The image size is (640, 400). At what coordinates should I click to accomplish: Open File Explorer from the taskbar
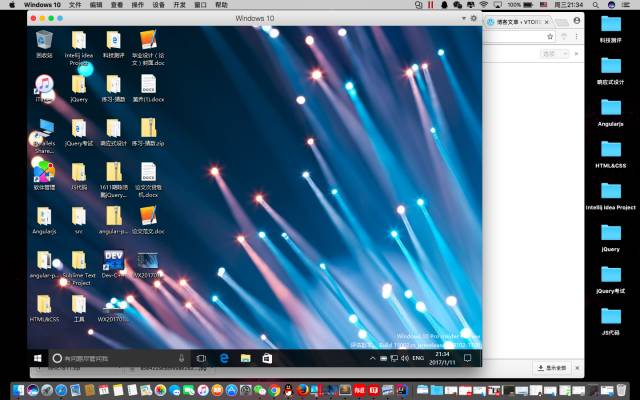coord(246,358)
